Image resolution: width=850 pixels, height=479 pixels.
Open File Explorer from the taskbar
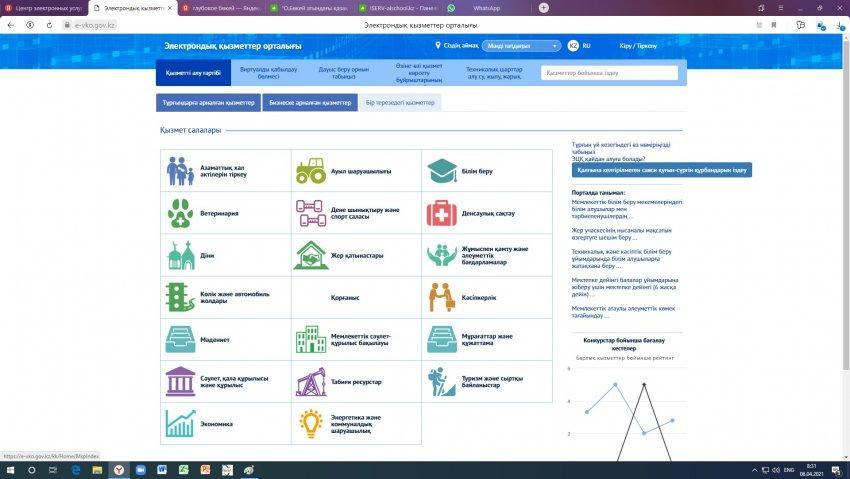(97, 470)
